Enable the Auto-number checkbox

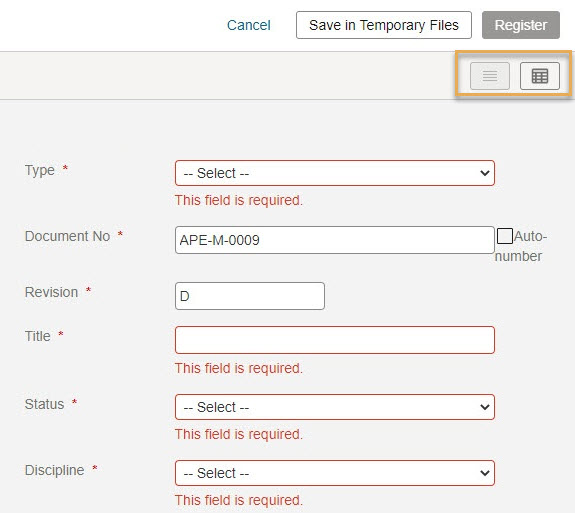(x=505, y=236)
